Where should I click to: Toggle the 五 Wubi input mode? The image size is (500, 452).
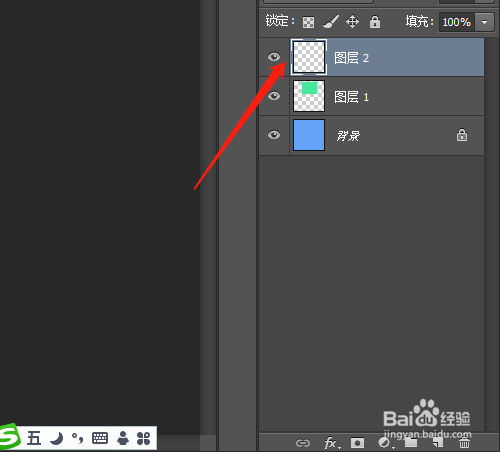[34, 438]
